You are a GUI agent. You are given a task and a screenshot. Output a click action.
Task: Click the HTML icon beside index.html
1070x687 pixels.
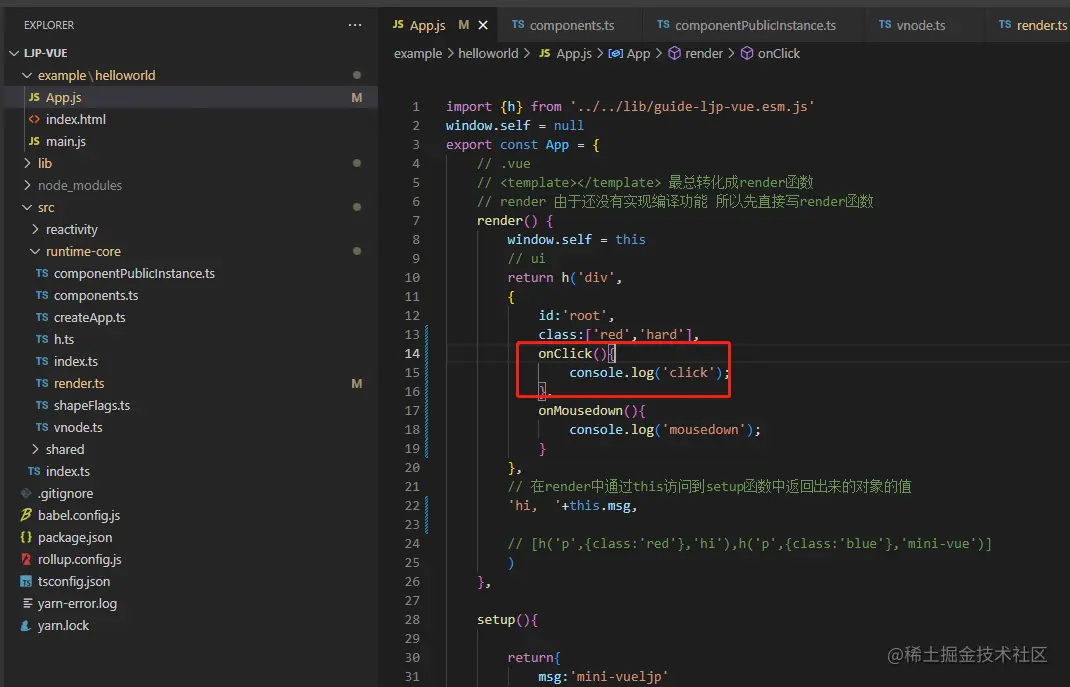tap(34, 119)
